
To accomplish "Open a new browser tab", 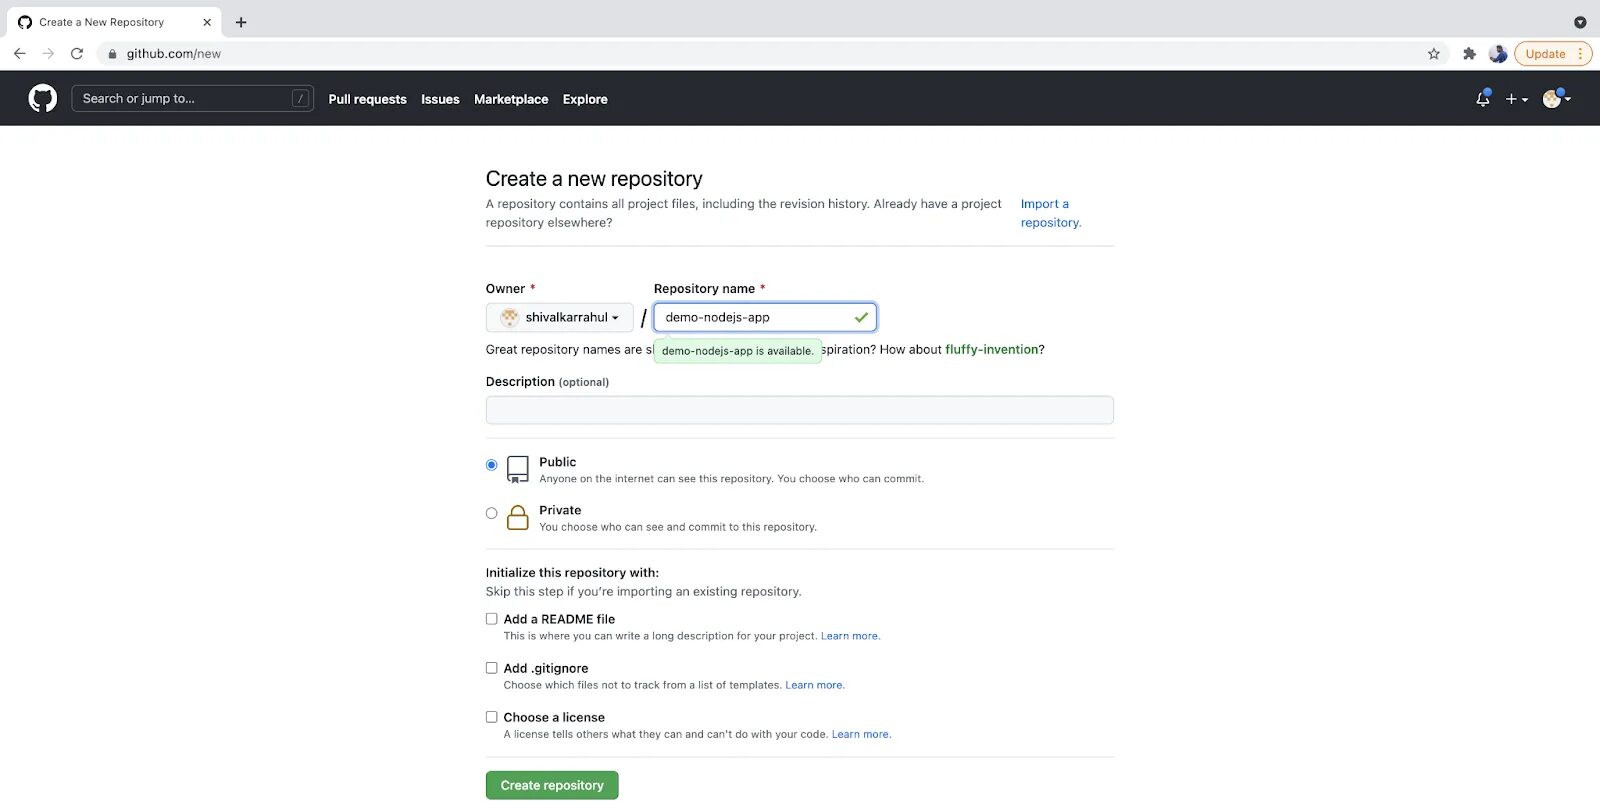I will [241, 22].
